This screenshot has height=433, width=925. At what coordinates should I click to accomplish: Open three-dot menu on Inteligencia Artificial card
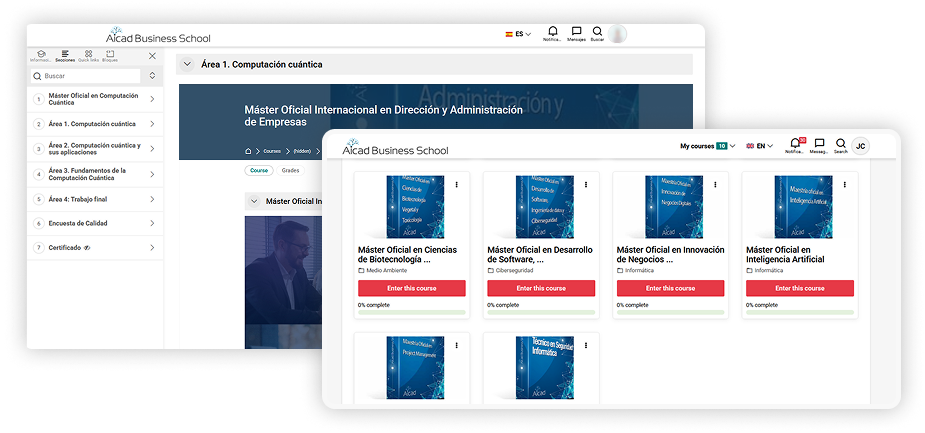click(x=845, y=185)
